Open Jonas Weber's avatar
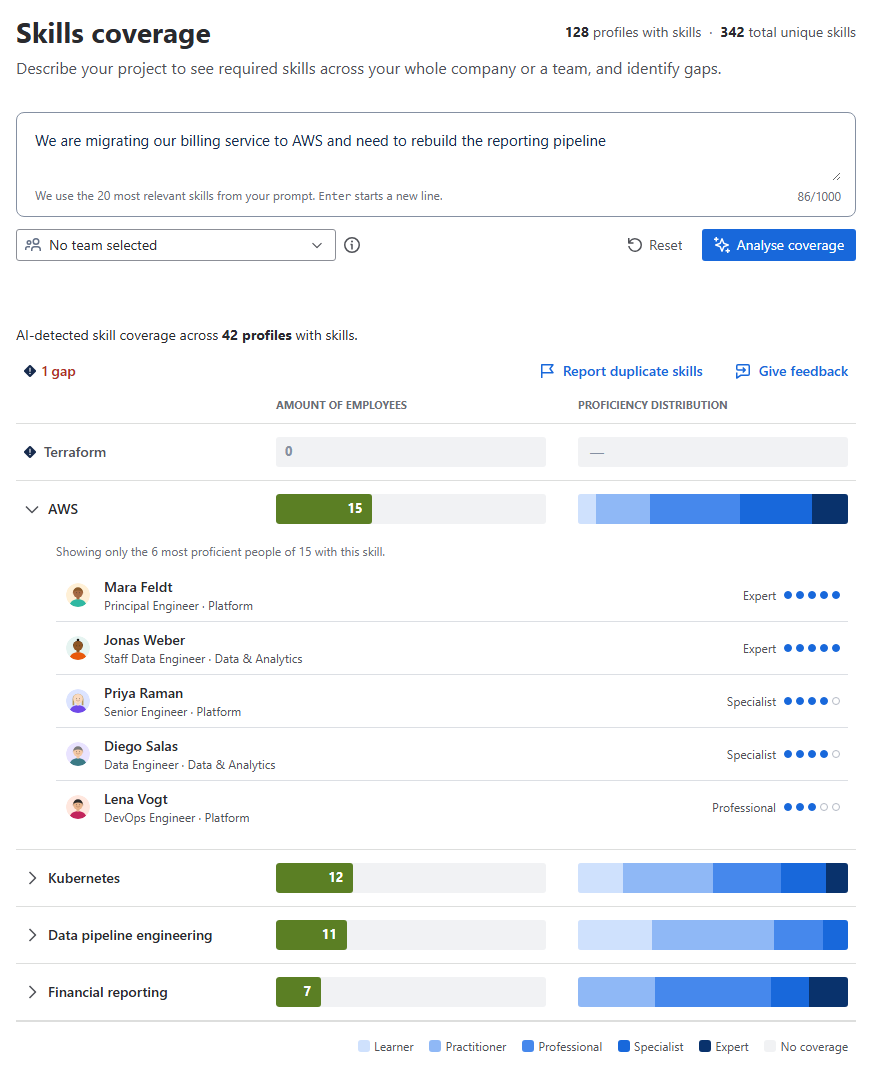872x1086 pixels. point(78,649)
